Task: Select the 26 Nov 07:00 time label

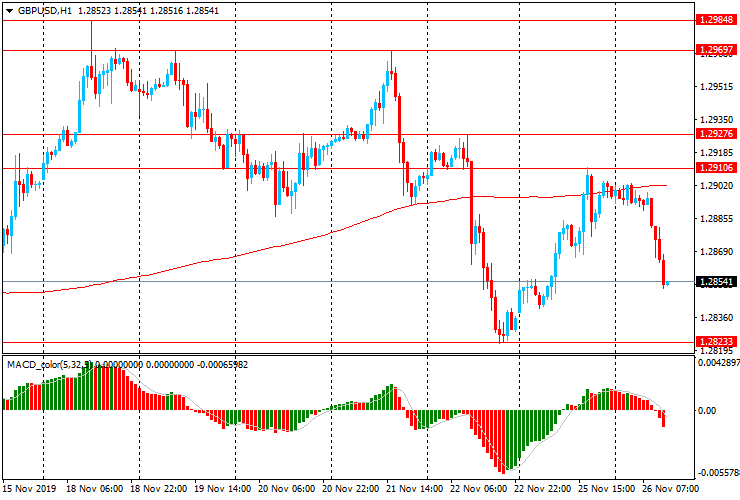Action: [x=670, y=488]
